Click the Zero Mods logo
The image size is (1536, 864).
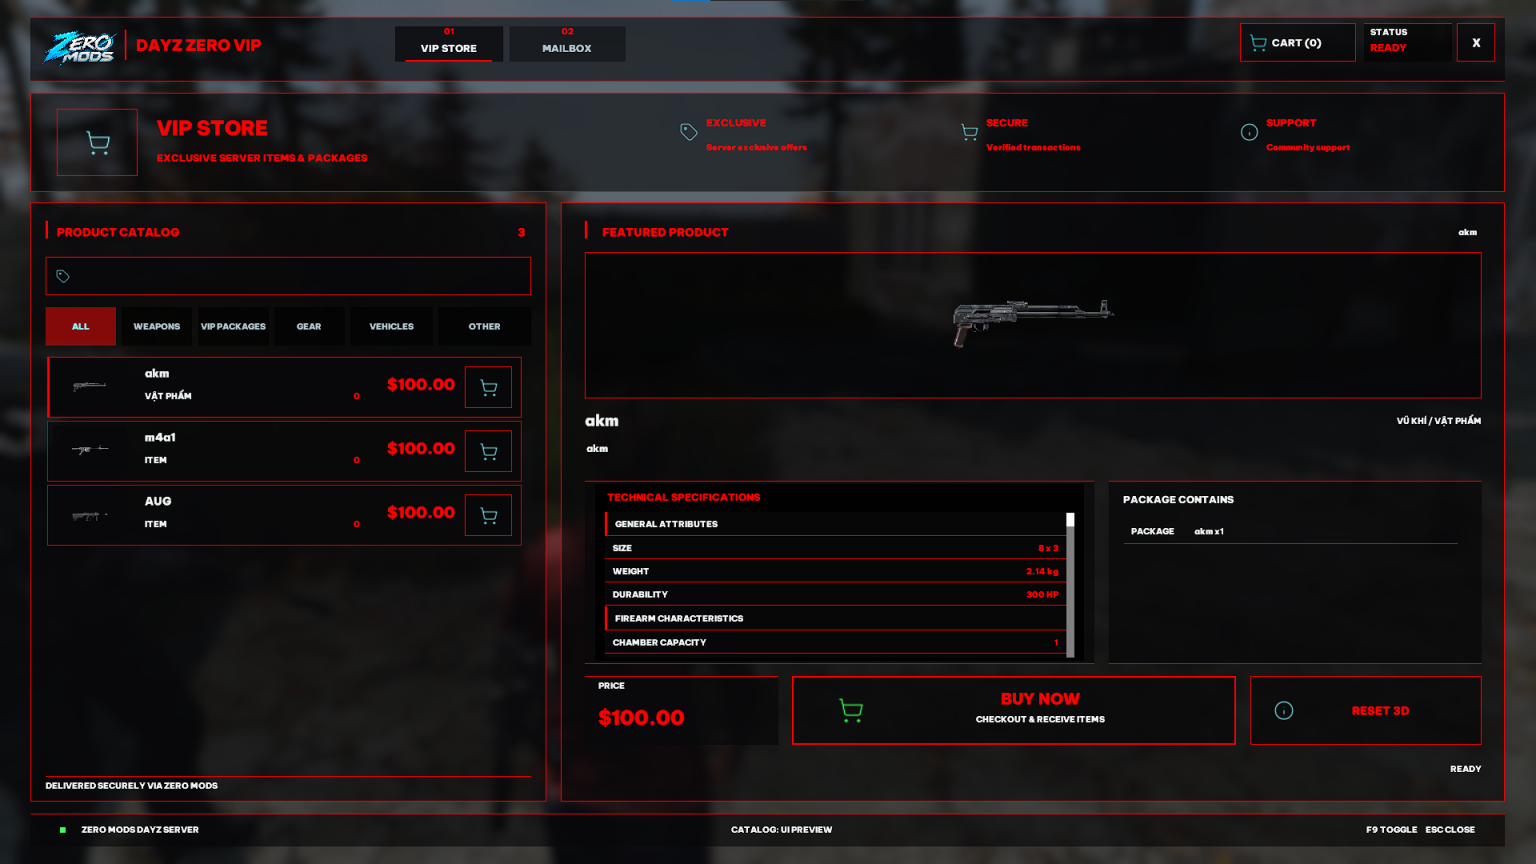pyautogui.click(x=80, y=46)
